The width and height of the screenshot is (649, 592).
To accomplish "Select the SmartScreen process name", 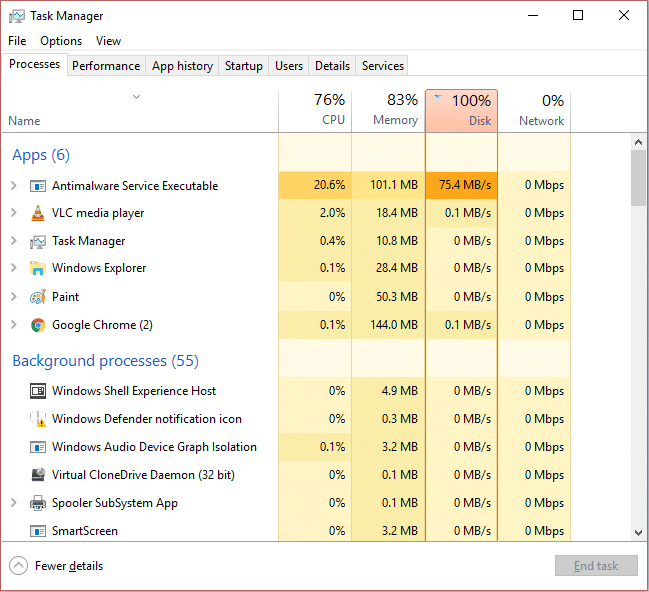I will pyautogui.click(x=85, y=531).
